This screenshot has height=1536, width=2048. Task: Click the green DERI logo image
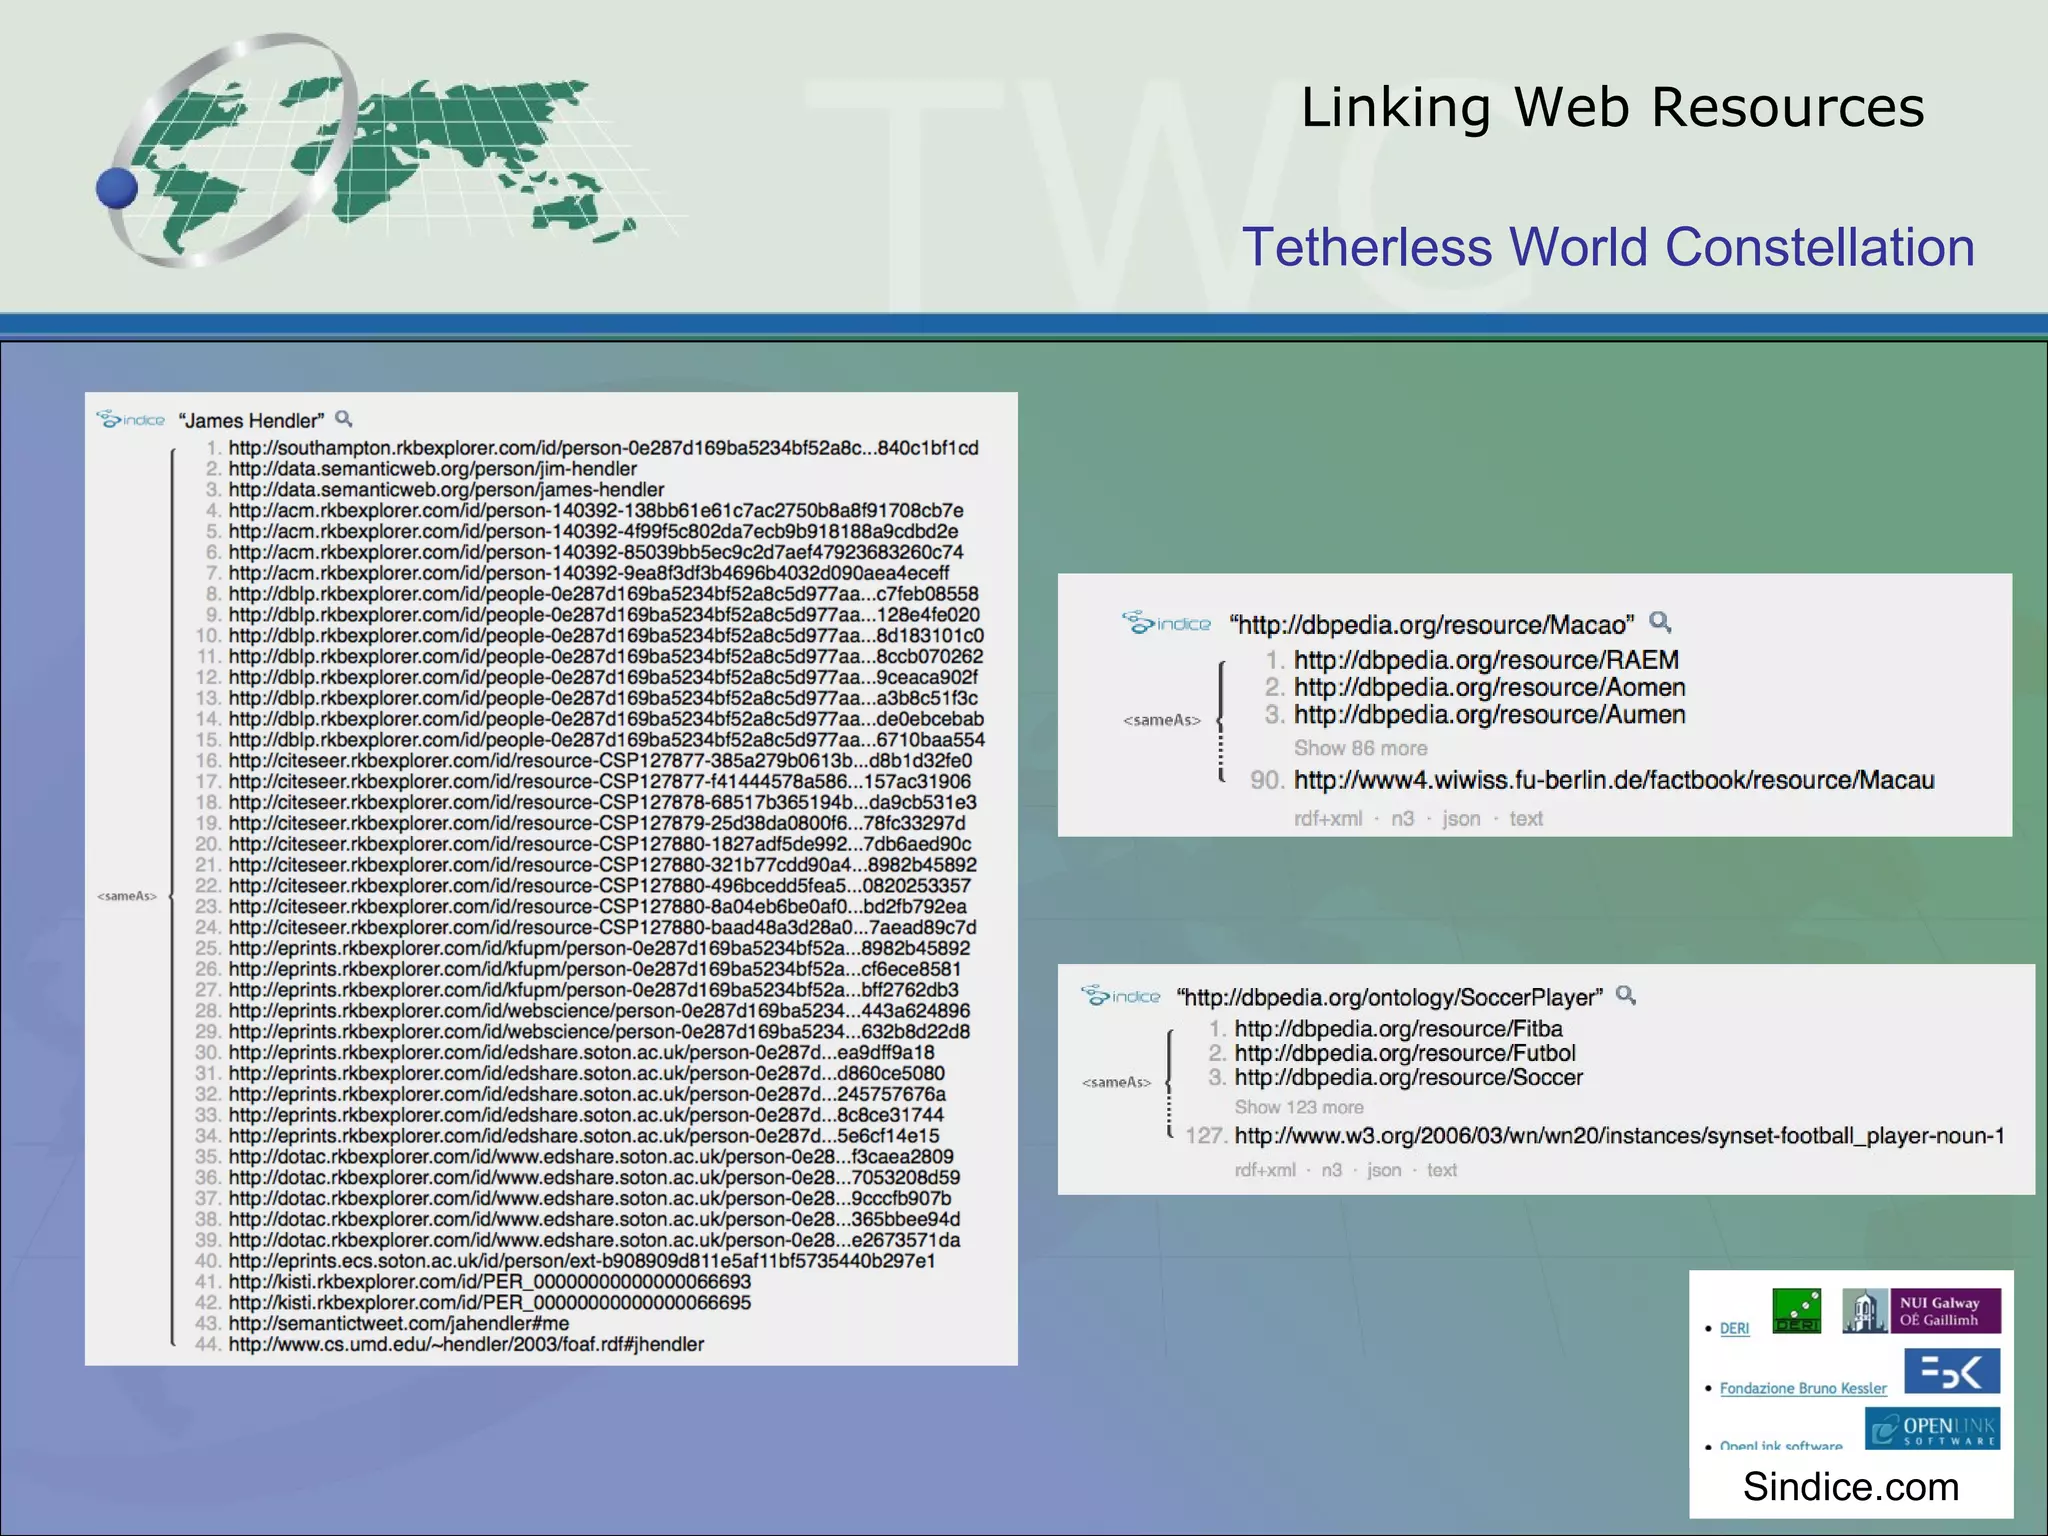click(1796, 1311)
